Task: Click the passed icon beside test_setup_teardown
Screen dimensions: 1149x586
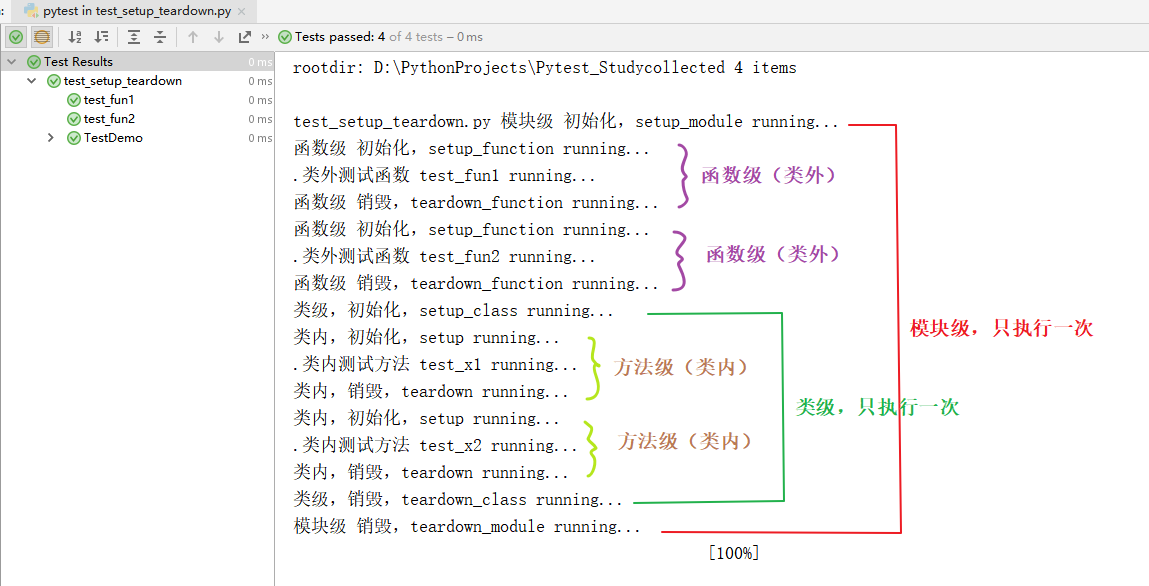Action: [x=53, y=81]
